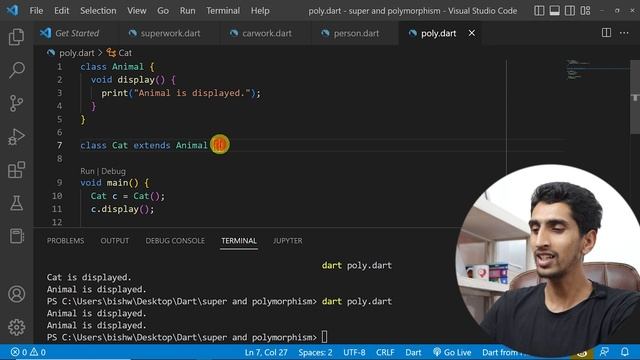Open the Selection menu
Screen dimensions: 640x360
(98, 11)
